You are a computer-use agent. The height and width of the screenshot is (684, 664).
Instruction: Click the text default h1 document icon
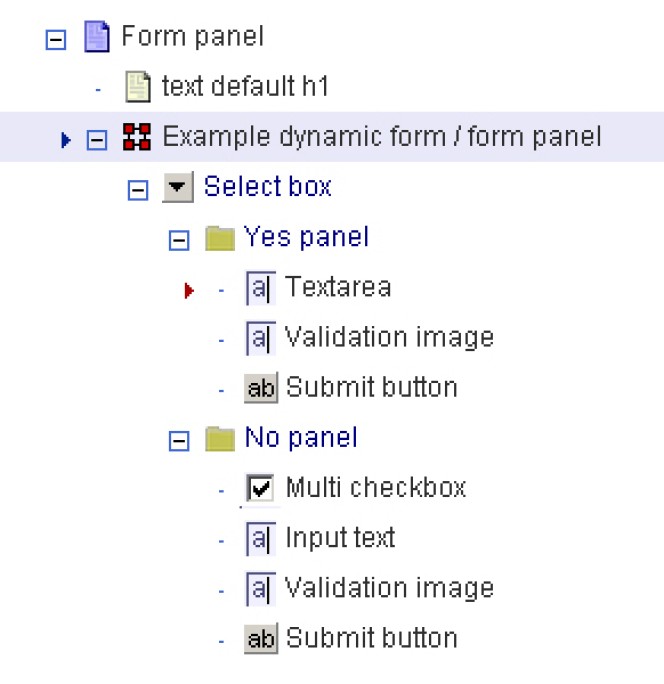pos(137,87)
